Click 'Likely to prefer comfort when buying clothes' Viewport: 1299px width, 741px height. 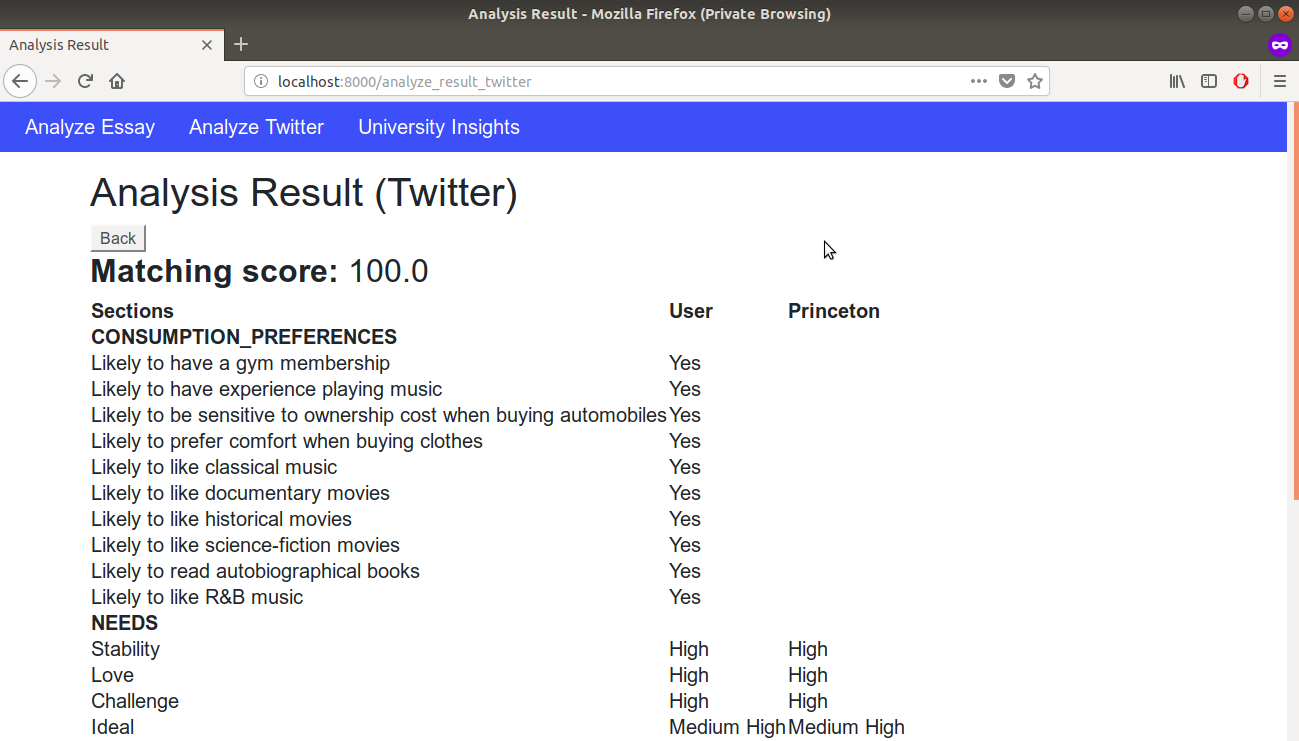(x=287, y=441)
